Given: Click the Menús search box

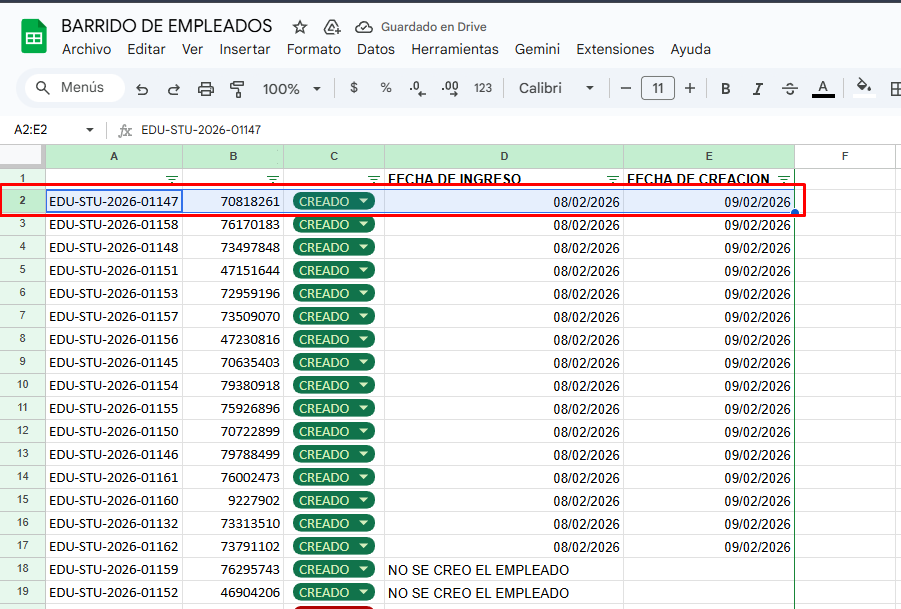Looking at the screenshot, I should click(x=74, y=88).
